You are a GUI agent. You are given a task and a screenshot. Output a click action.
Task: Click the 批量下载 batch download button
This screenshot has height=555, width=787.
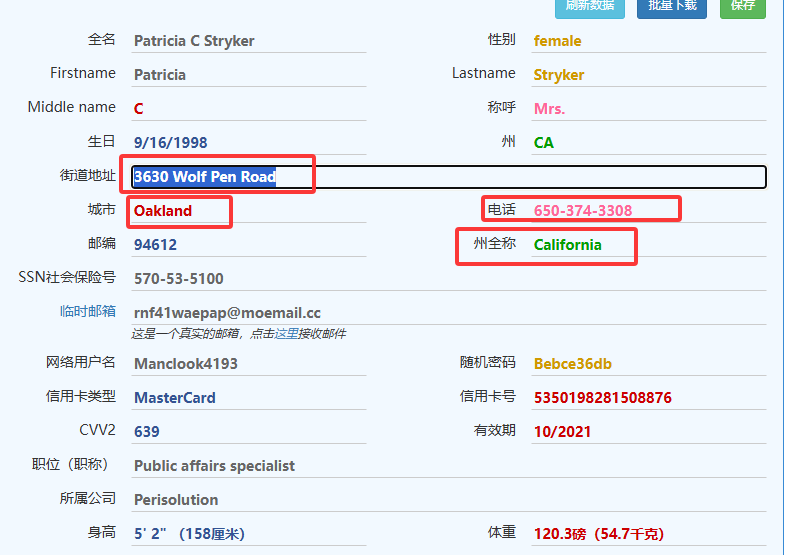click(x=672, y=7)
